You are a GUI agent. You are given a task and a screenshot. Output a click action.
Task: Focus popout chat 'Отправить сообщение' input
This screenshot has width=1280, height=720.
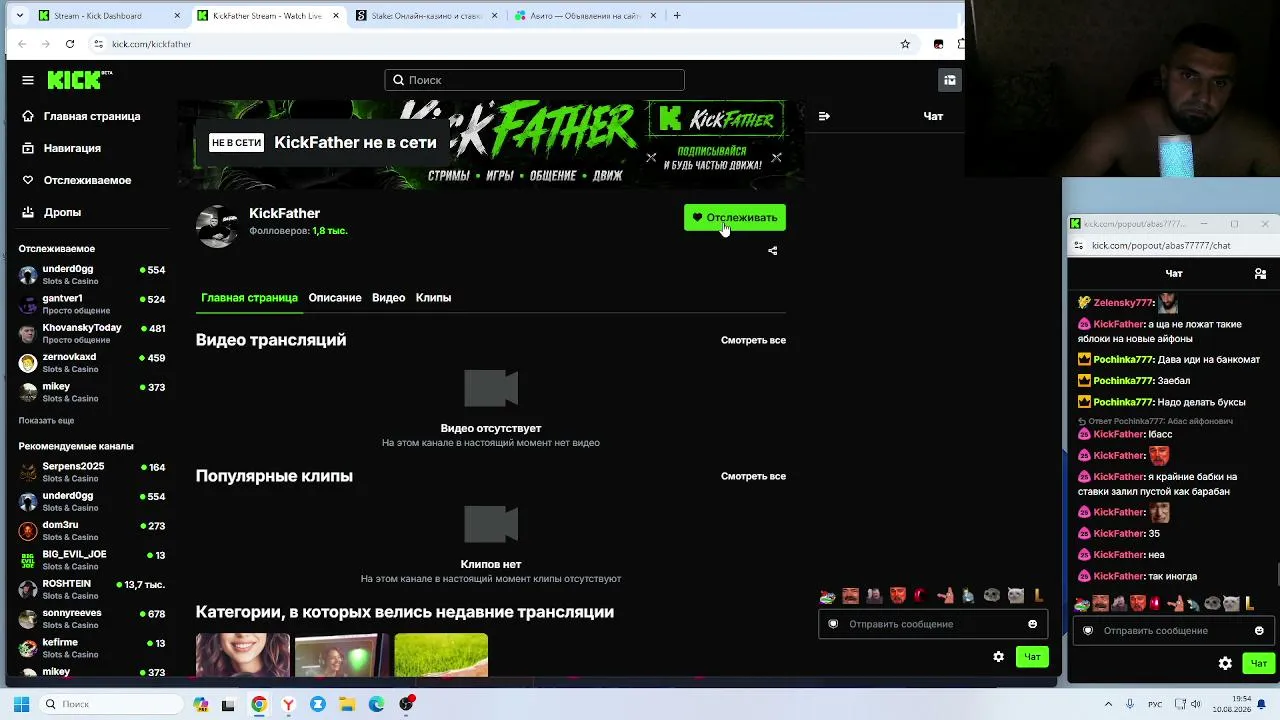pyautogui.click(x=1173, y=631)
